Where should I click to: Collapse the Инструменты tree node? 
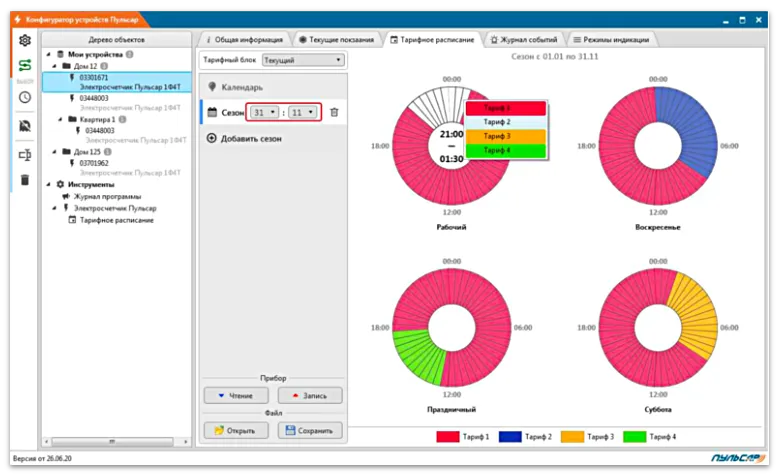coord(49,185)
